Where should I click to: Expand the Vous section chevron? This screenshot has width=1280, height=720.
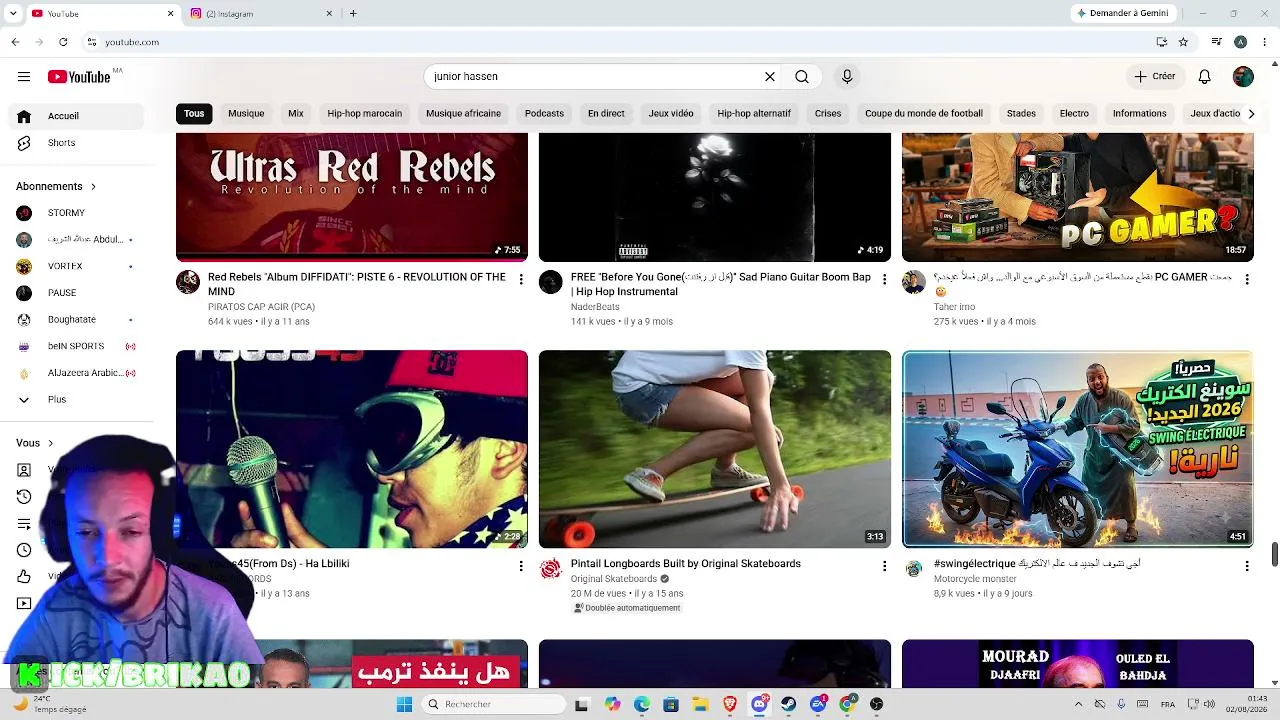(x=50, y=443)
